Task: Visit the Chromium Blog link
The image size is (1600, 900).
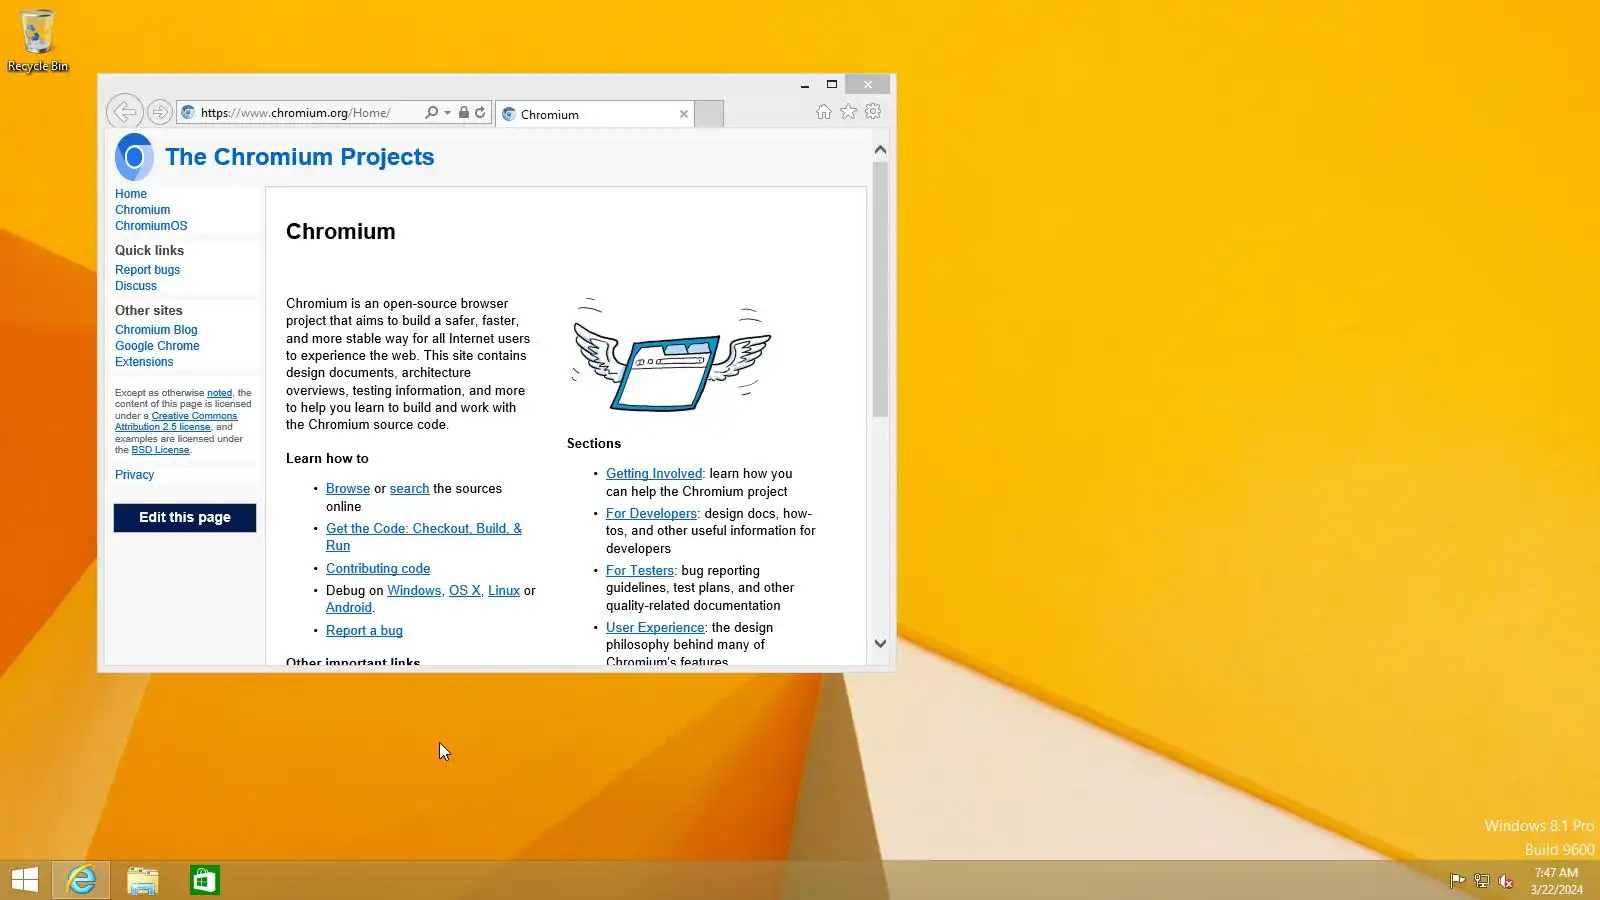Action: pyautogui.click(x=156, y=330)
